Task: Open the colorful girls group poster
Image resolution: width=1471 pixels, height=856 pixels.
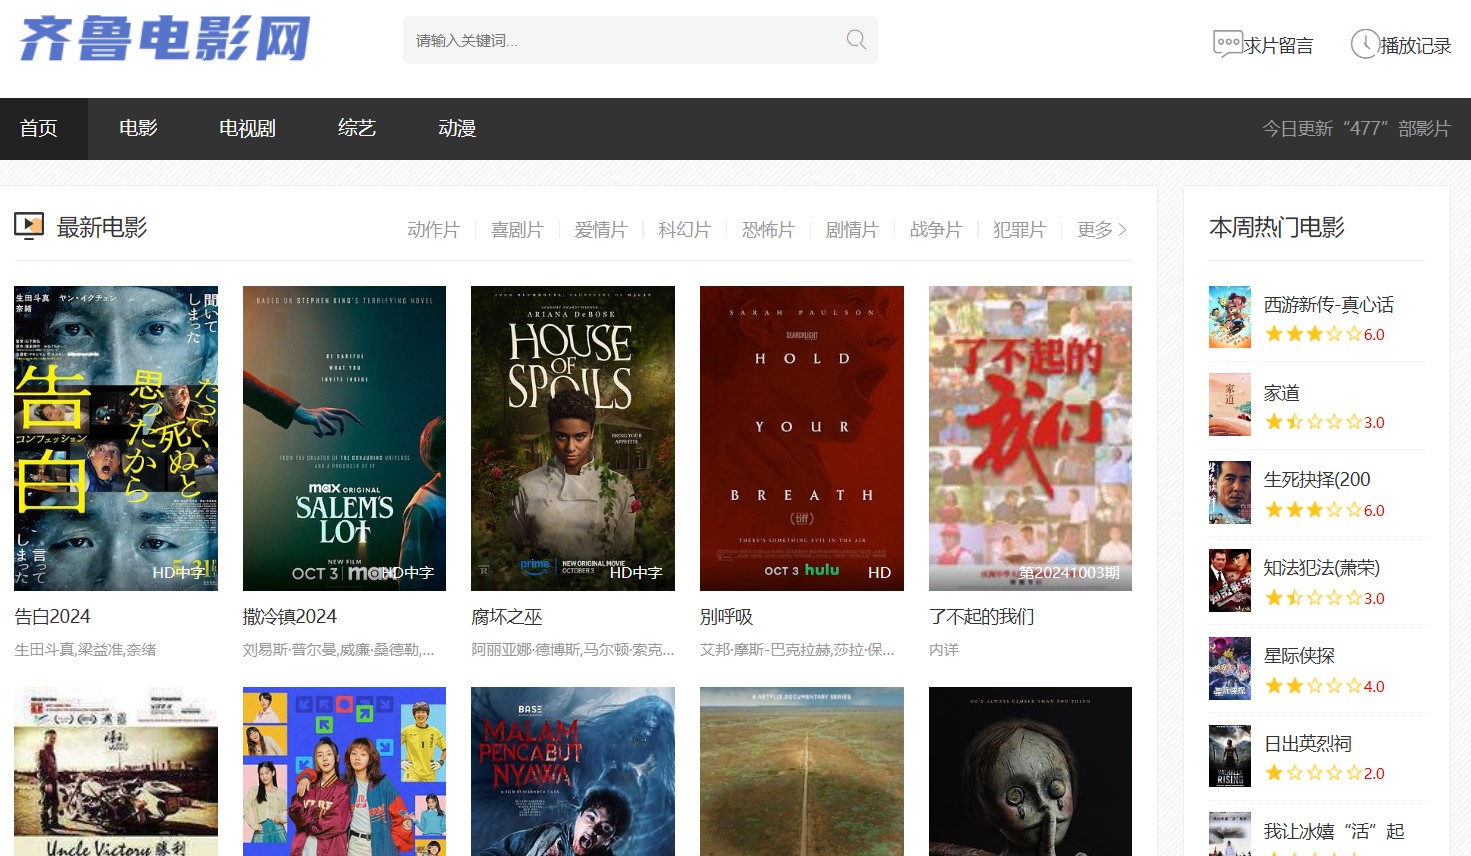Action: [x=344, y=771]
